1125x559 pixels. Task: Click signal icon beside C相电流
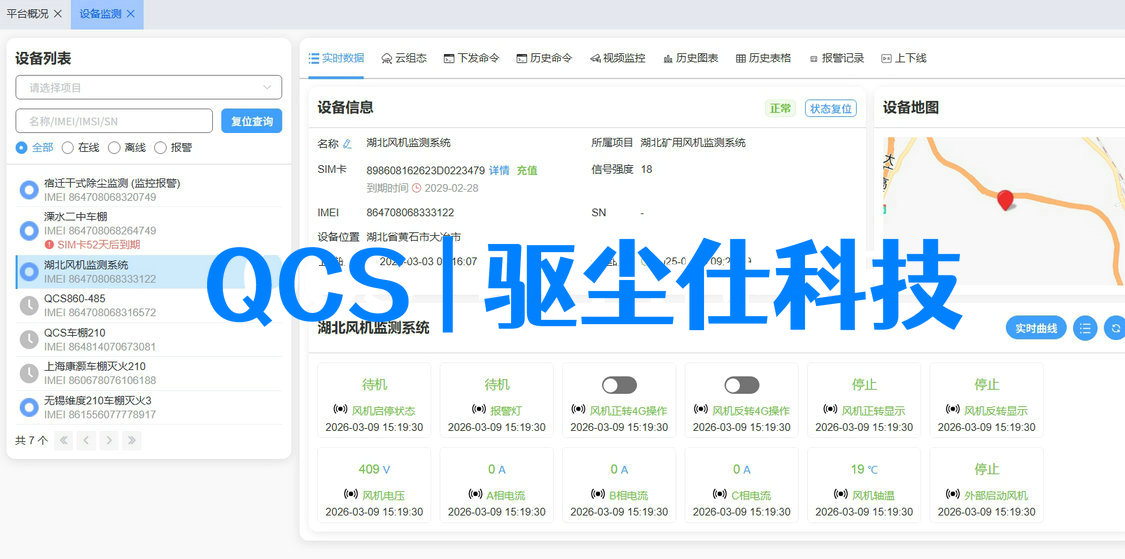tap(720, 494)
